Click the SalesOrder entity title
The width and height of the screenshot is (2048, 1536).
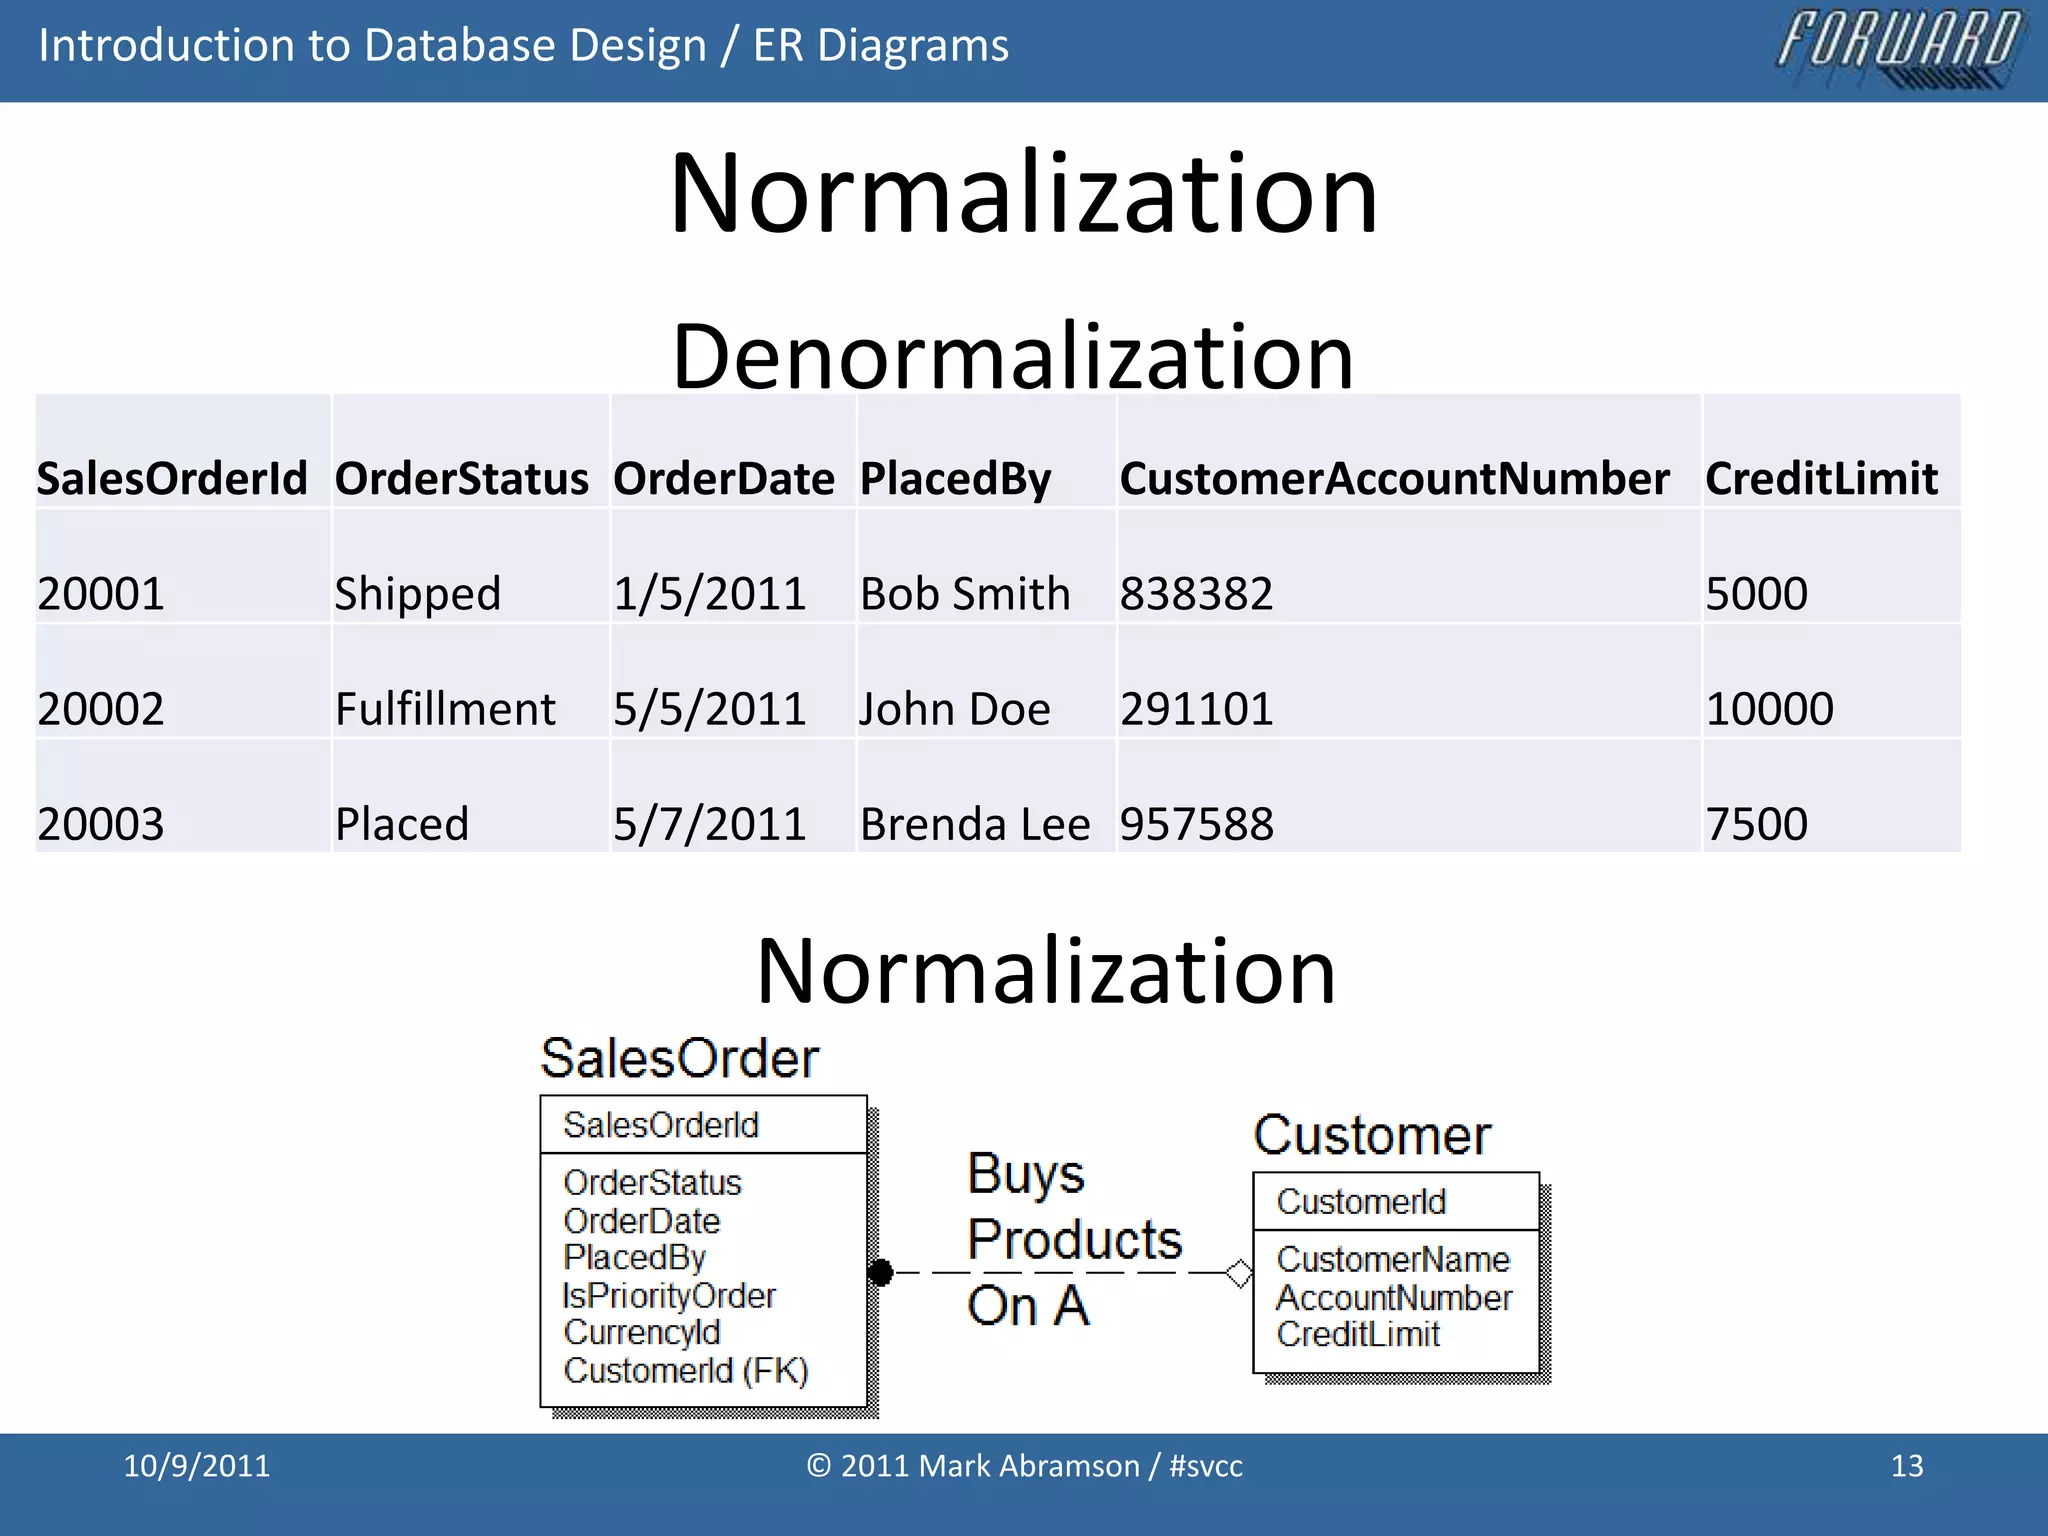679,1058
